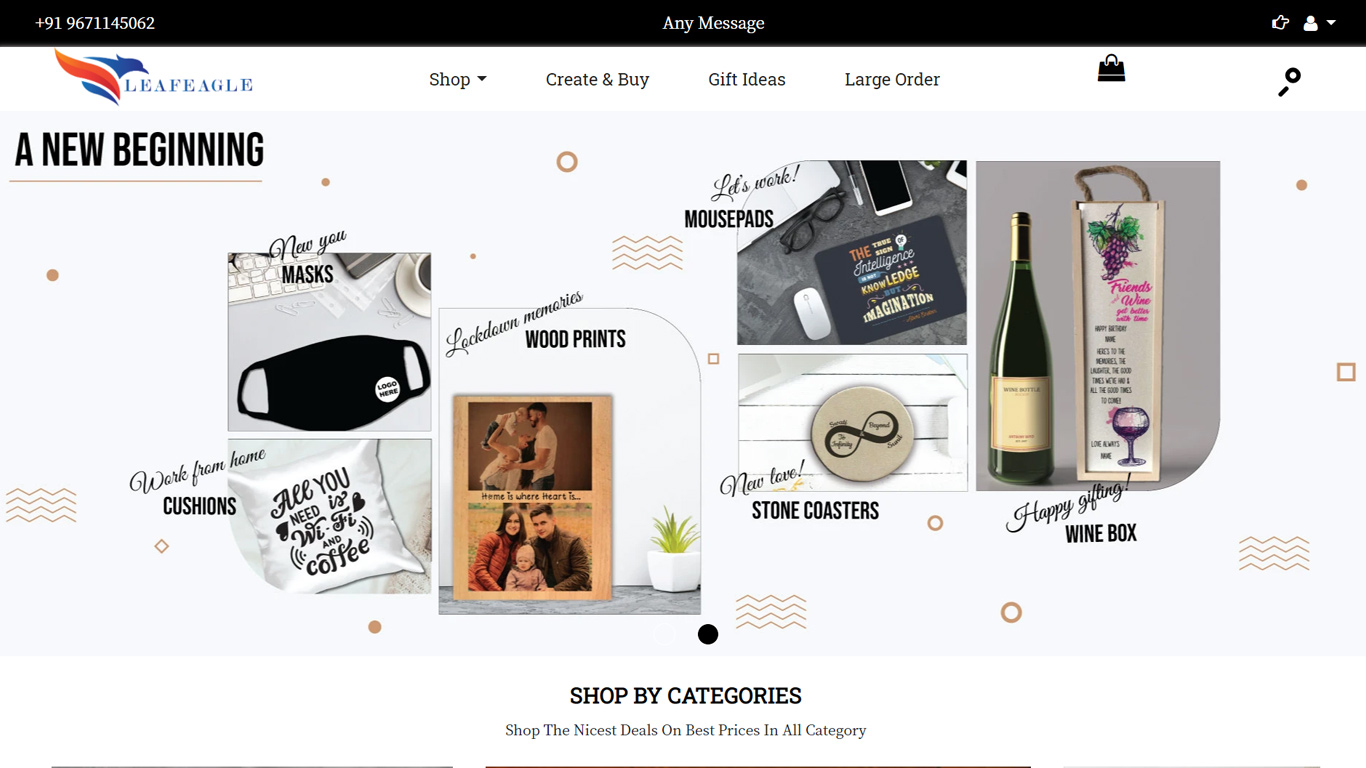This screenshot has width=1366, height=768.
Task: Expand the Shop dropdown menu
Action: tap(458, 79)
